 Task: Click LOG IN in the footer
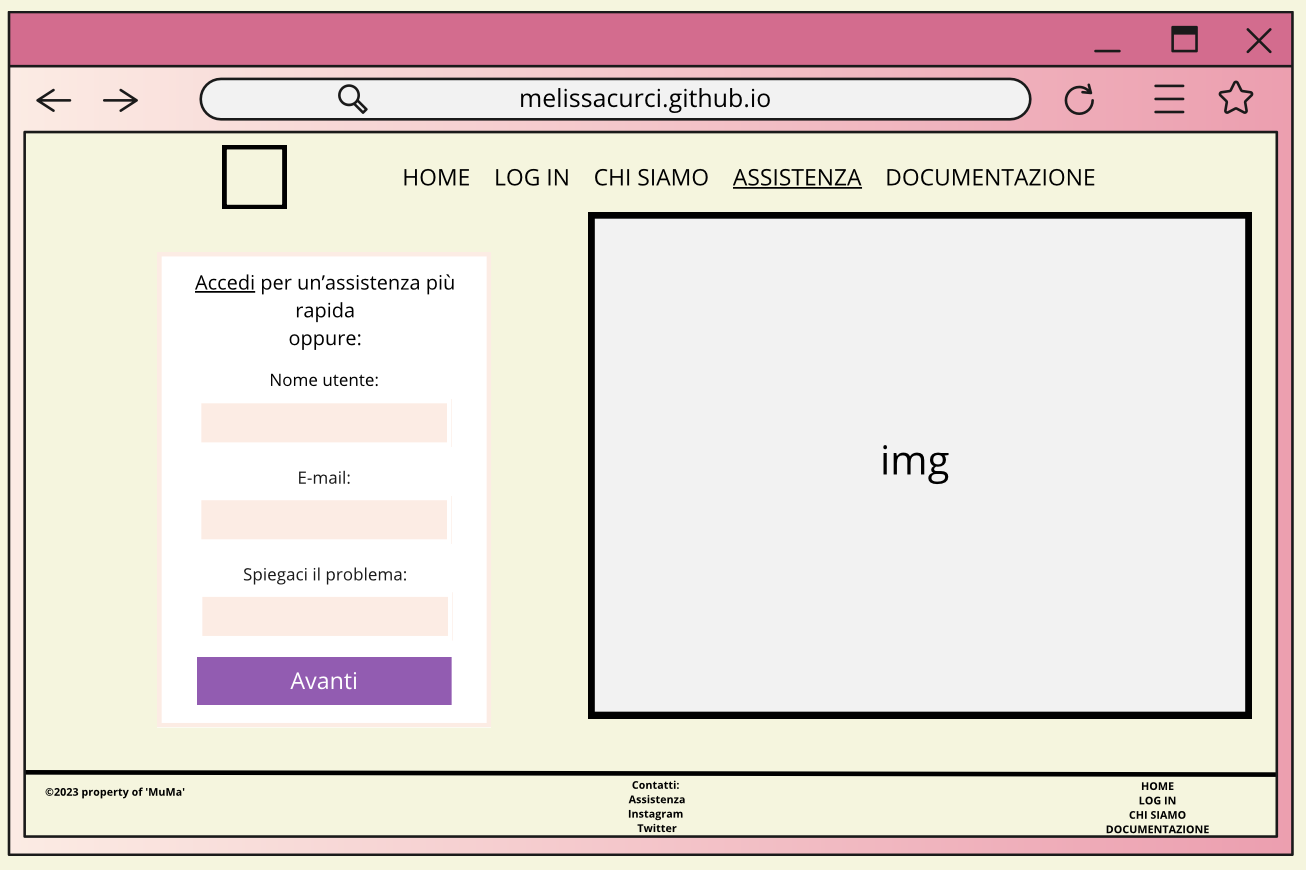(x=1157, y=801)
